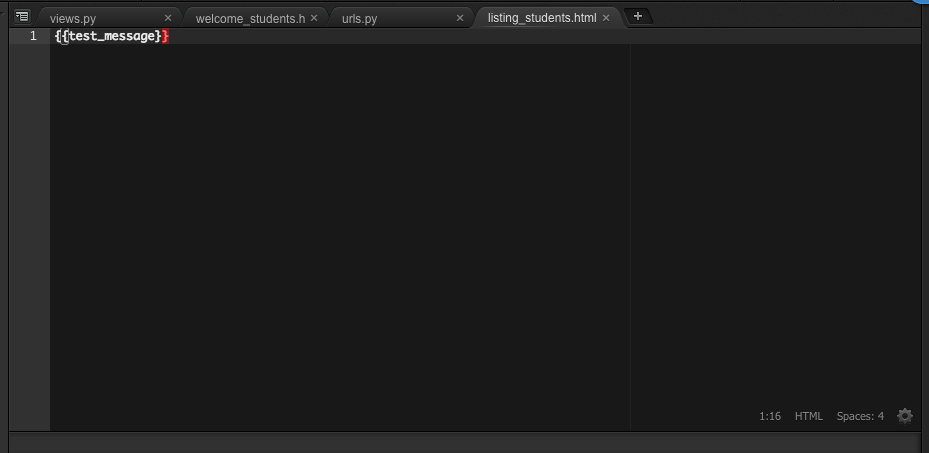
Task: Open the Spaces: 4 indentation selector
Action: click(x=860, y=416)
